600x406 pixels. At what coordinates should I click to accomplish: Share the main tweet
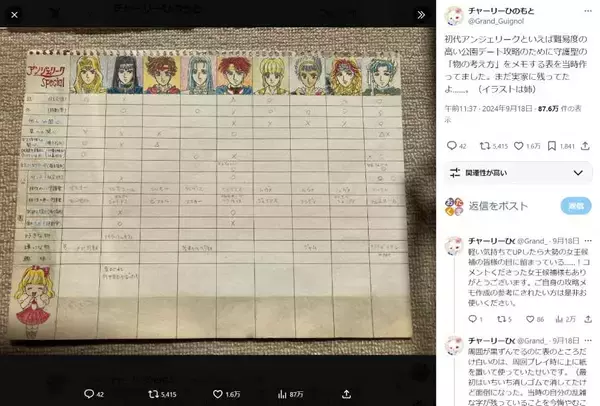click(x=585, y=146)
